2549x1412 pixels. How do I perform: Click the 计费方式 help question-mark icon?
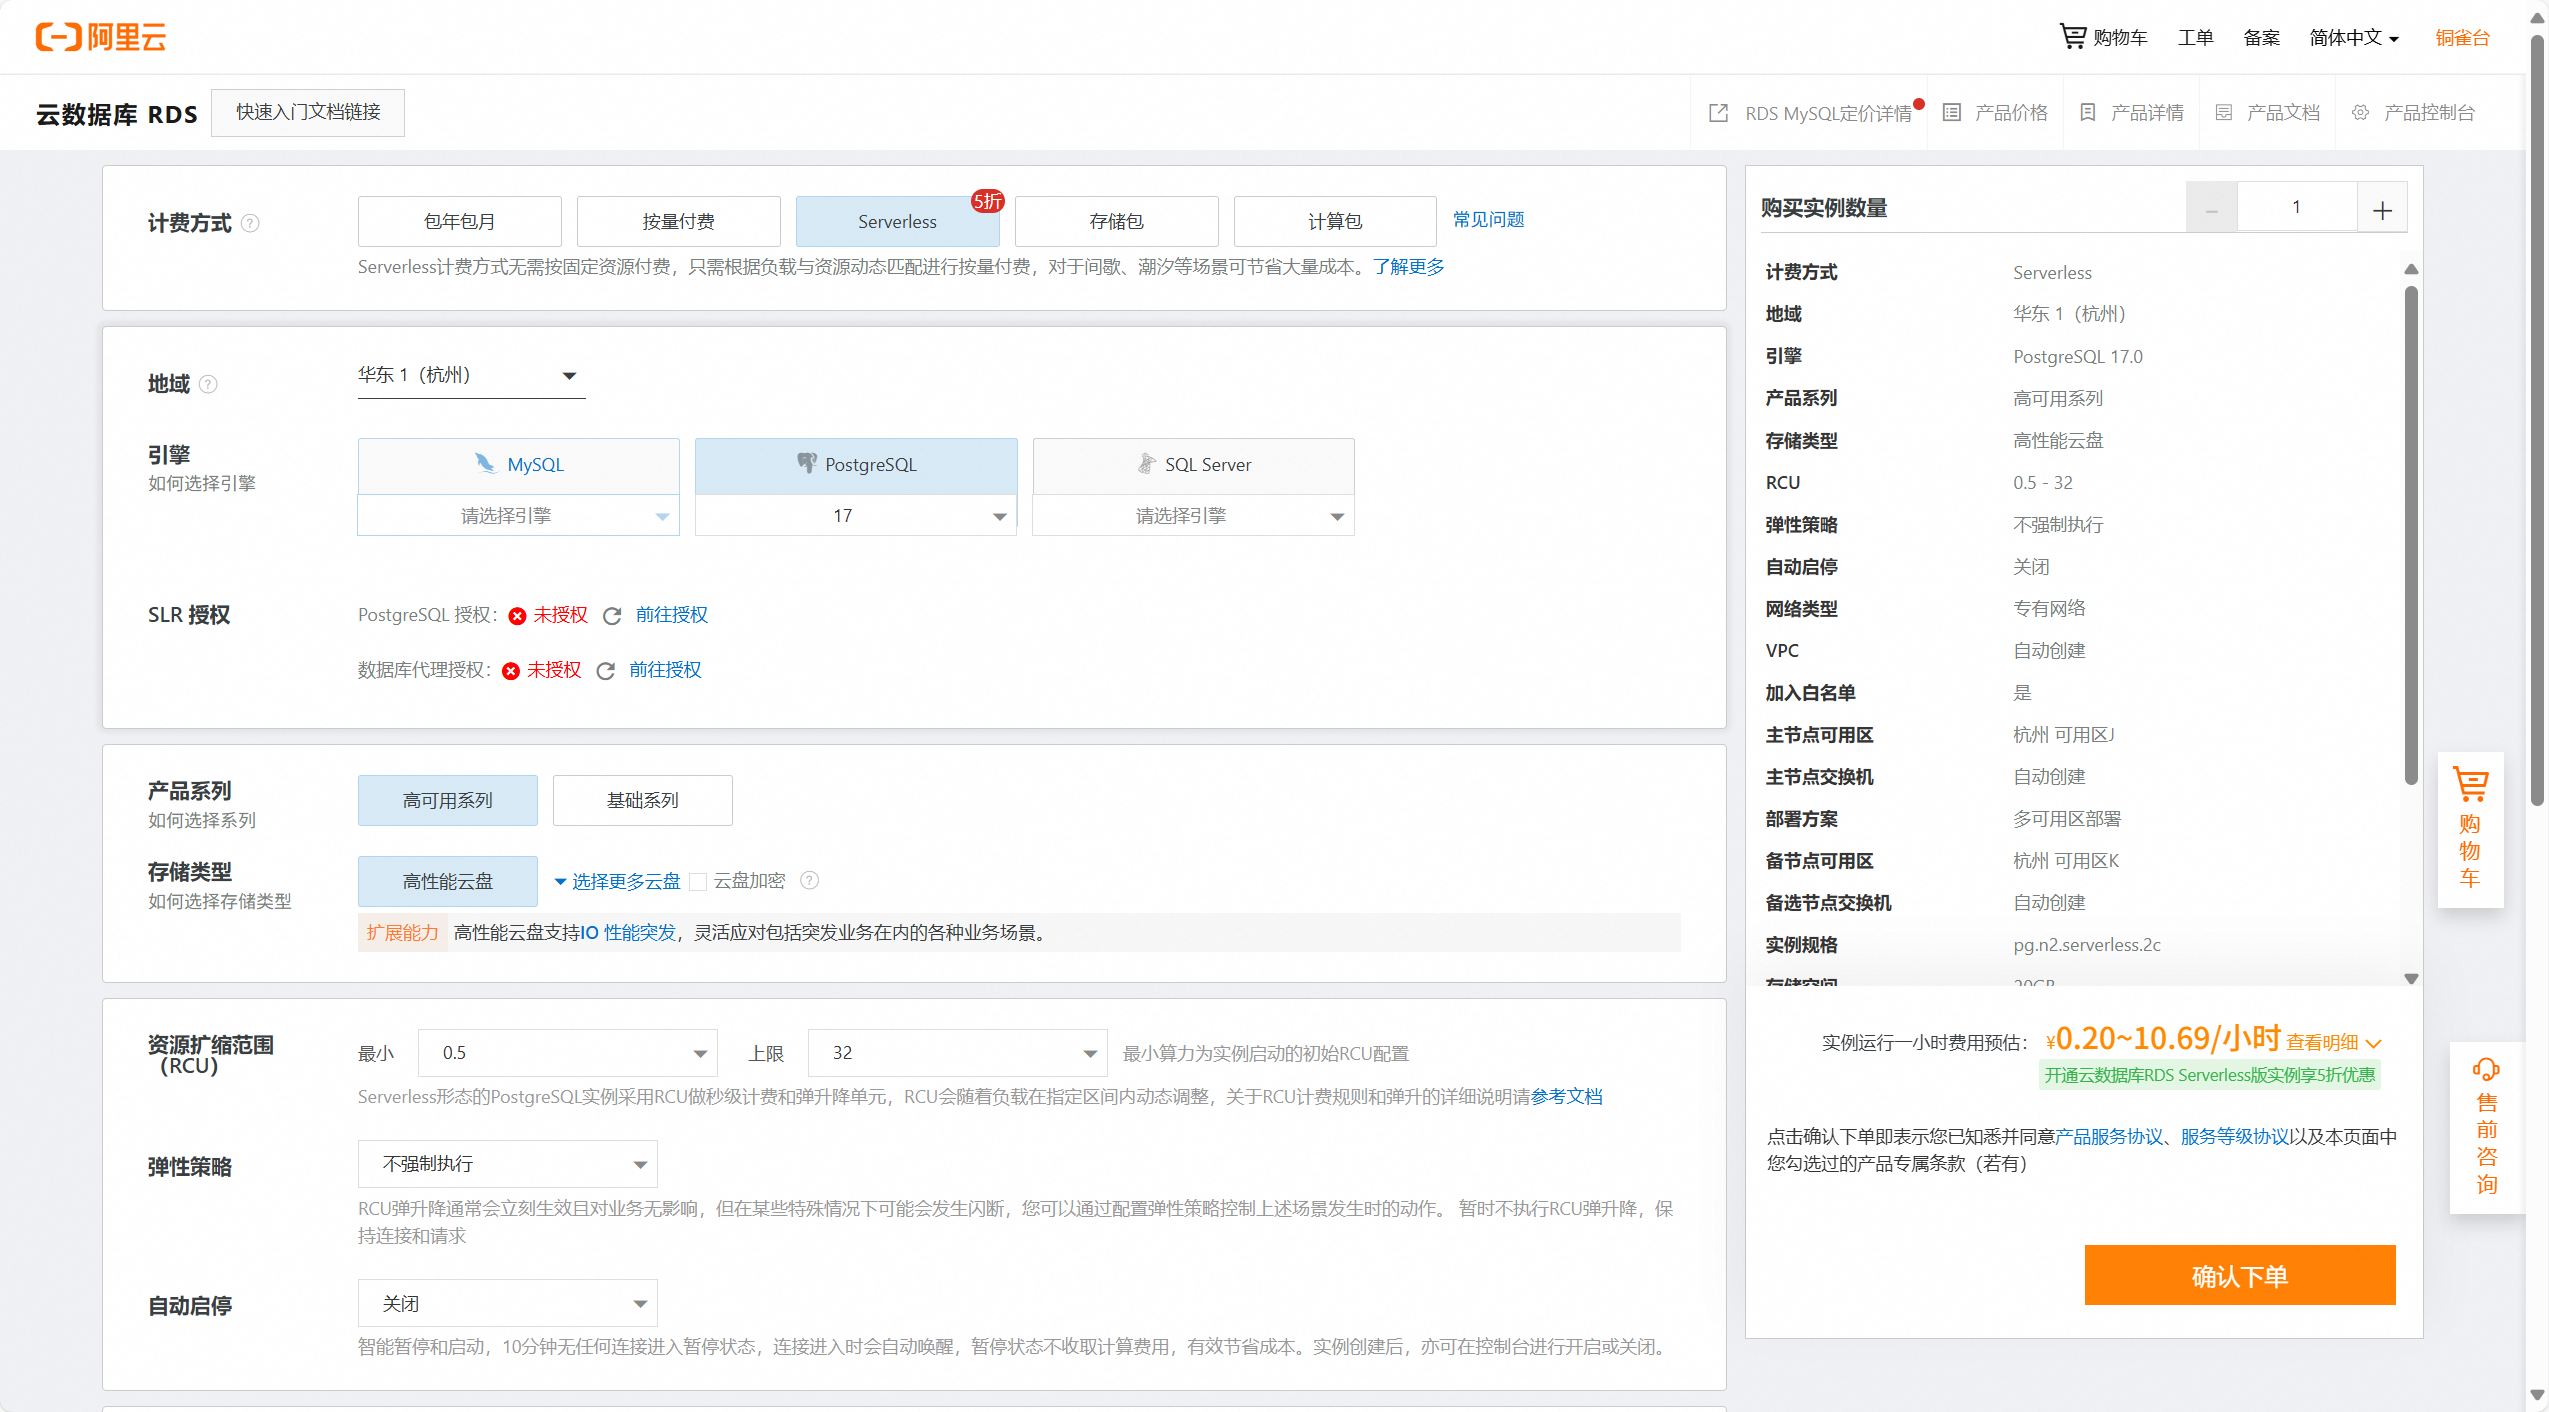pos(251,223)
